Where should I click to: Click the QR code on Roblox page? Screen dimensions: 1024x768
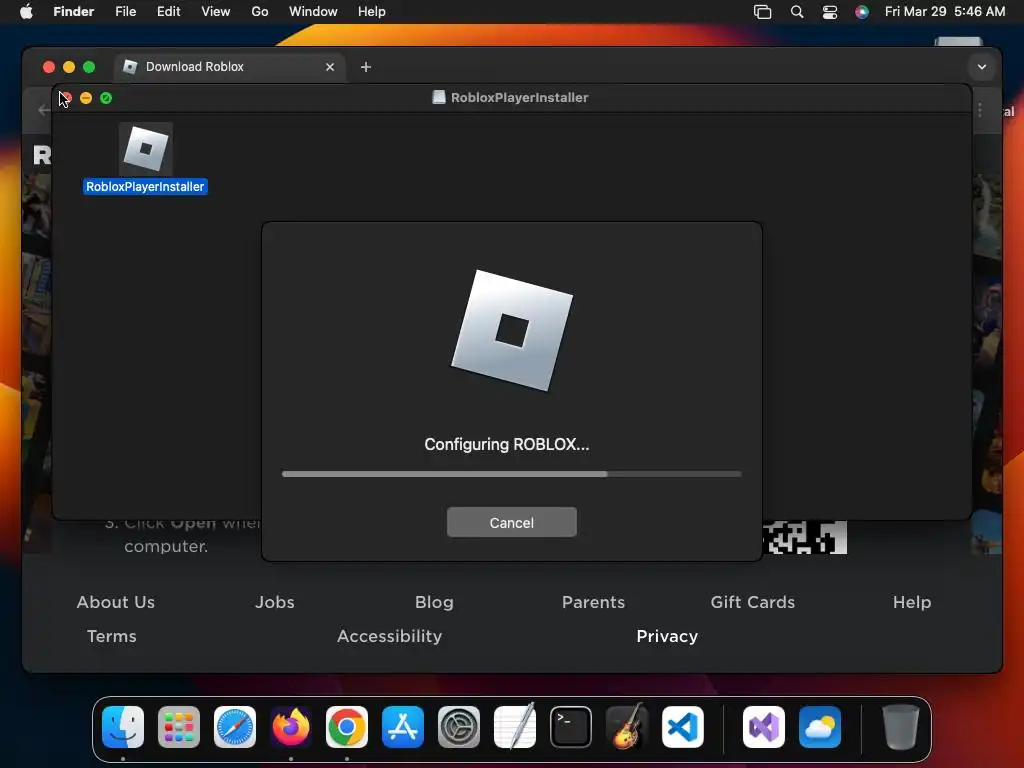[x=805, y=537]
